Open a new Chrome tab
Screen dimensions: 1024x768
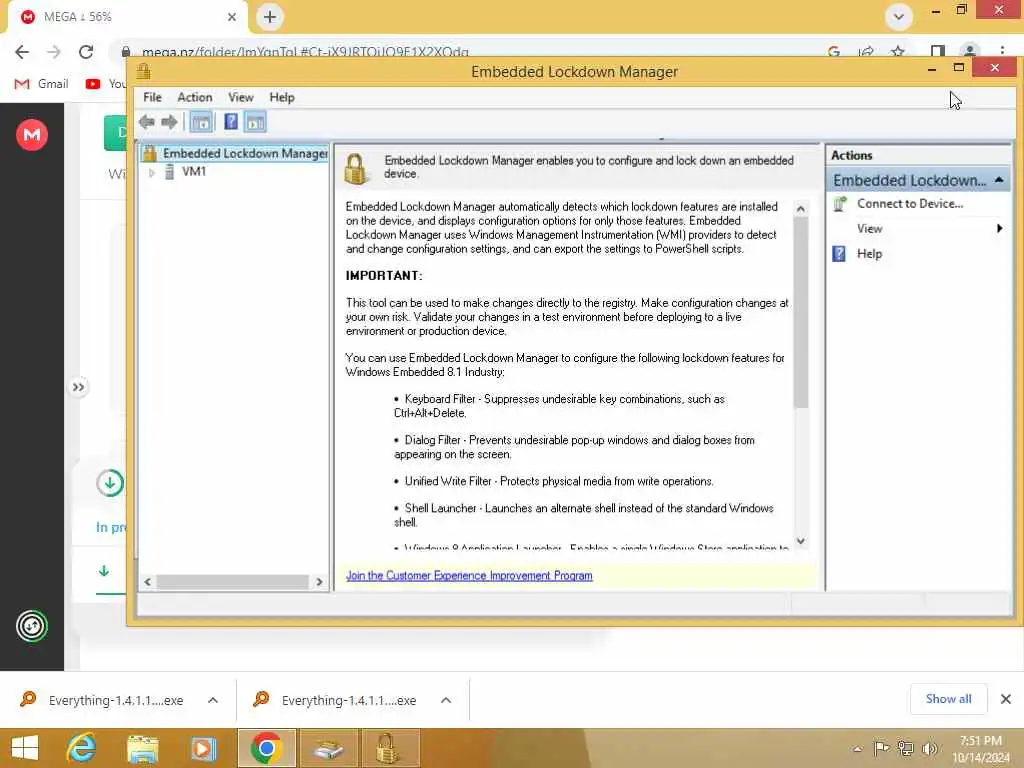[x=270, y=17]
